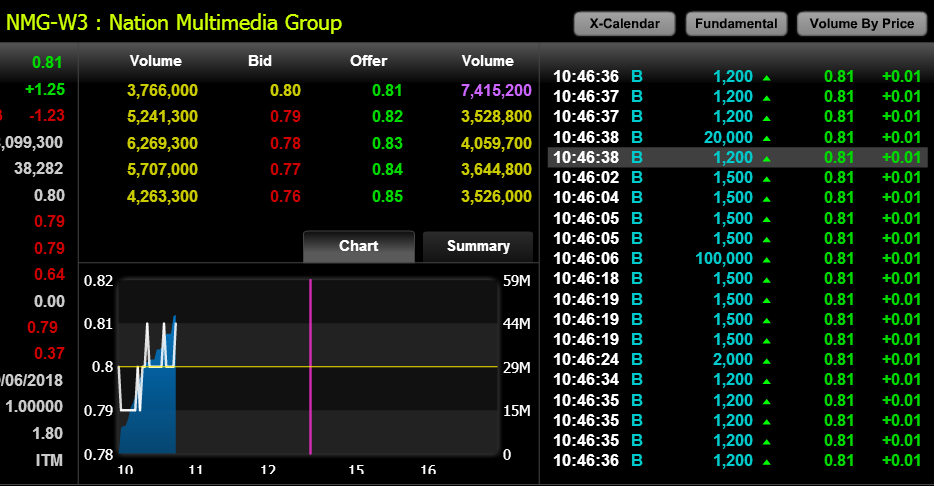The height and width of the screenshot is (486, 934).
Task: Select the offer price 0.83
Action: tap(387, 144)
